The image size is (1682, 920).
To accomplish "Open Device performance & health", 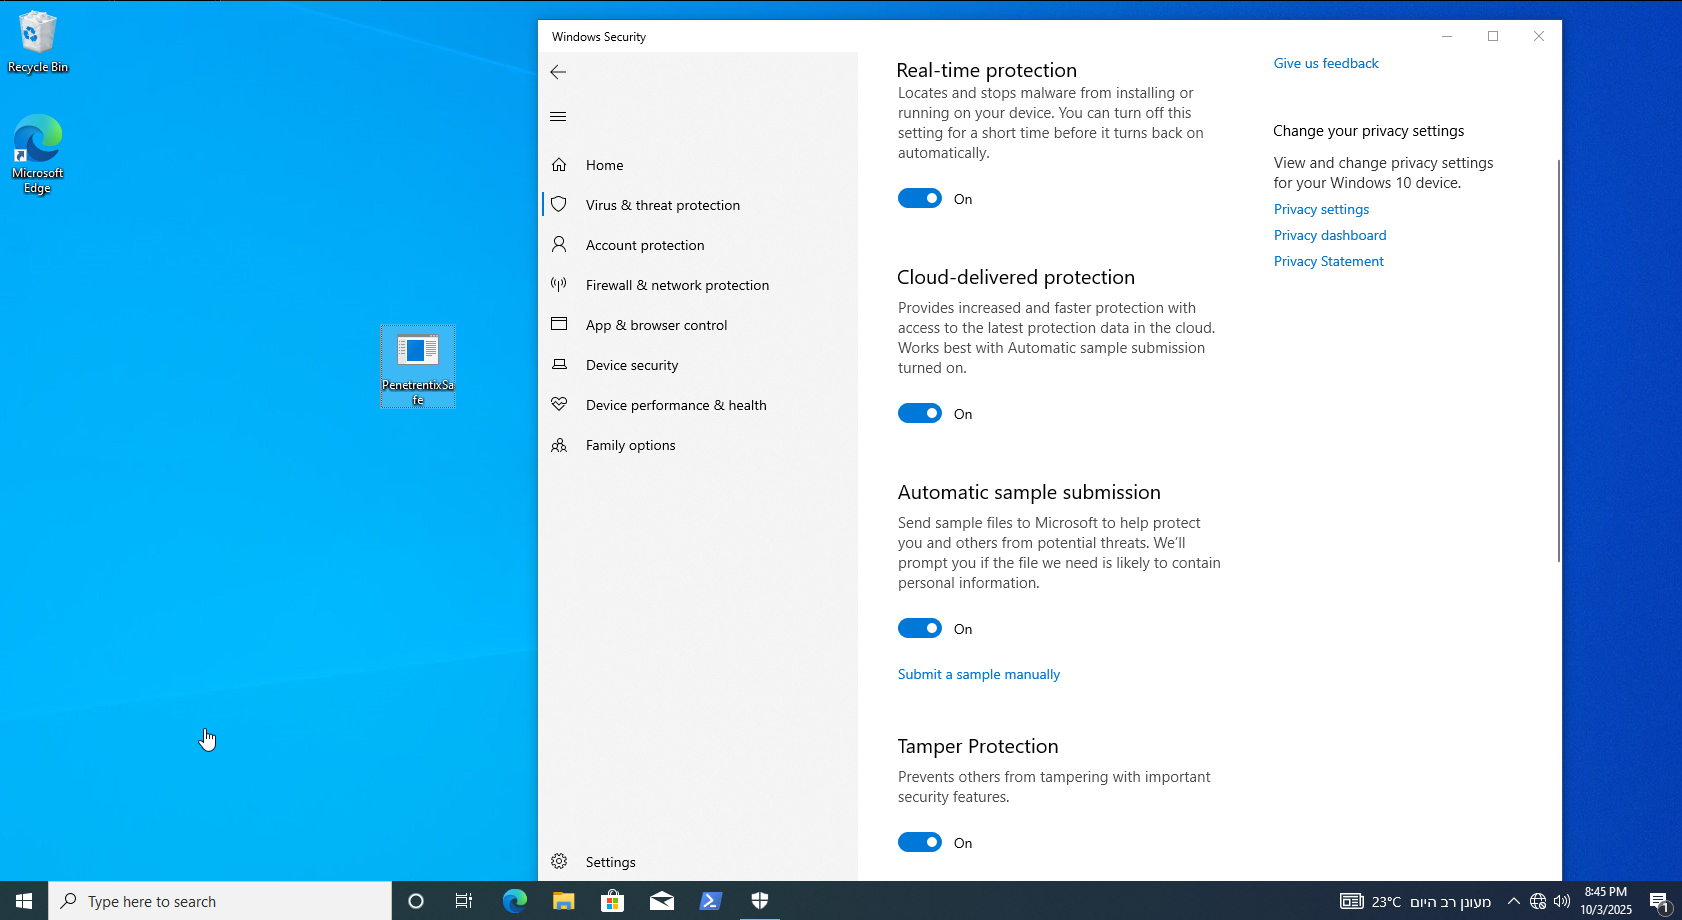I will [676, 405].
